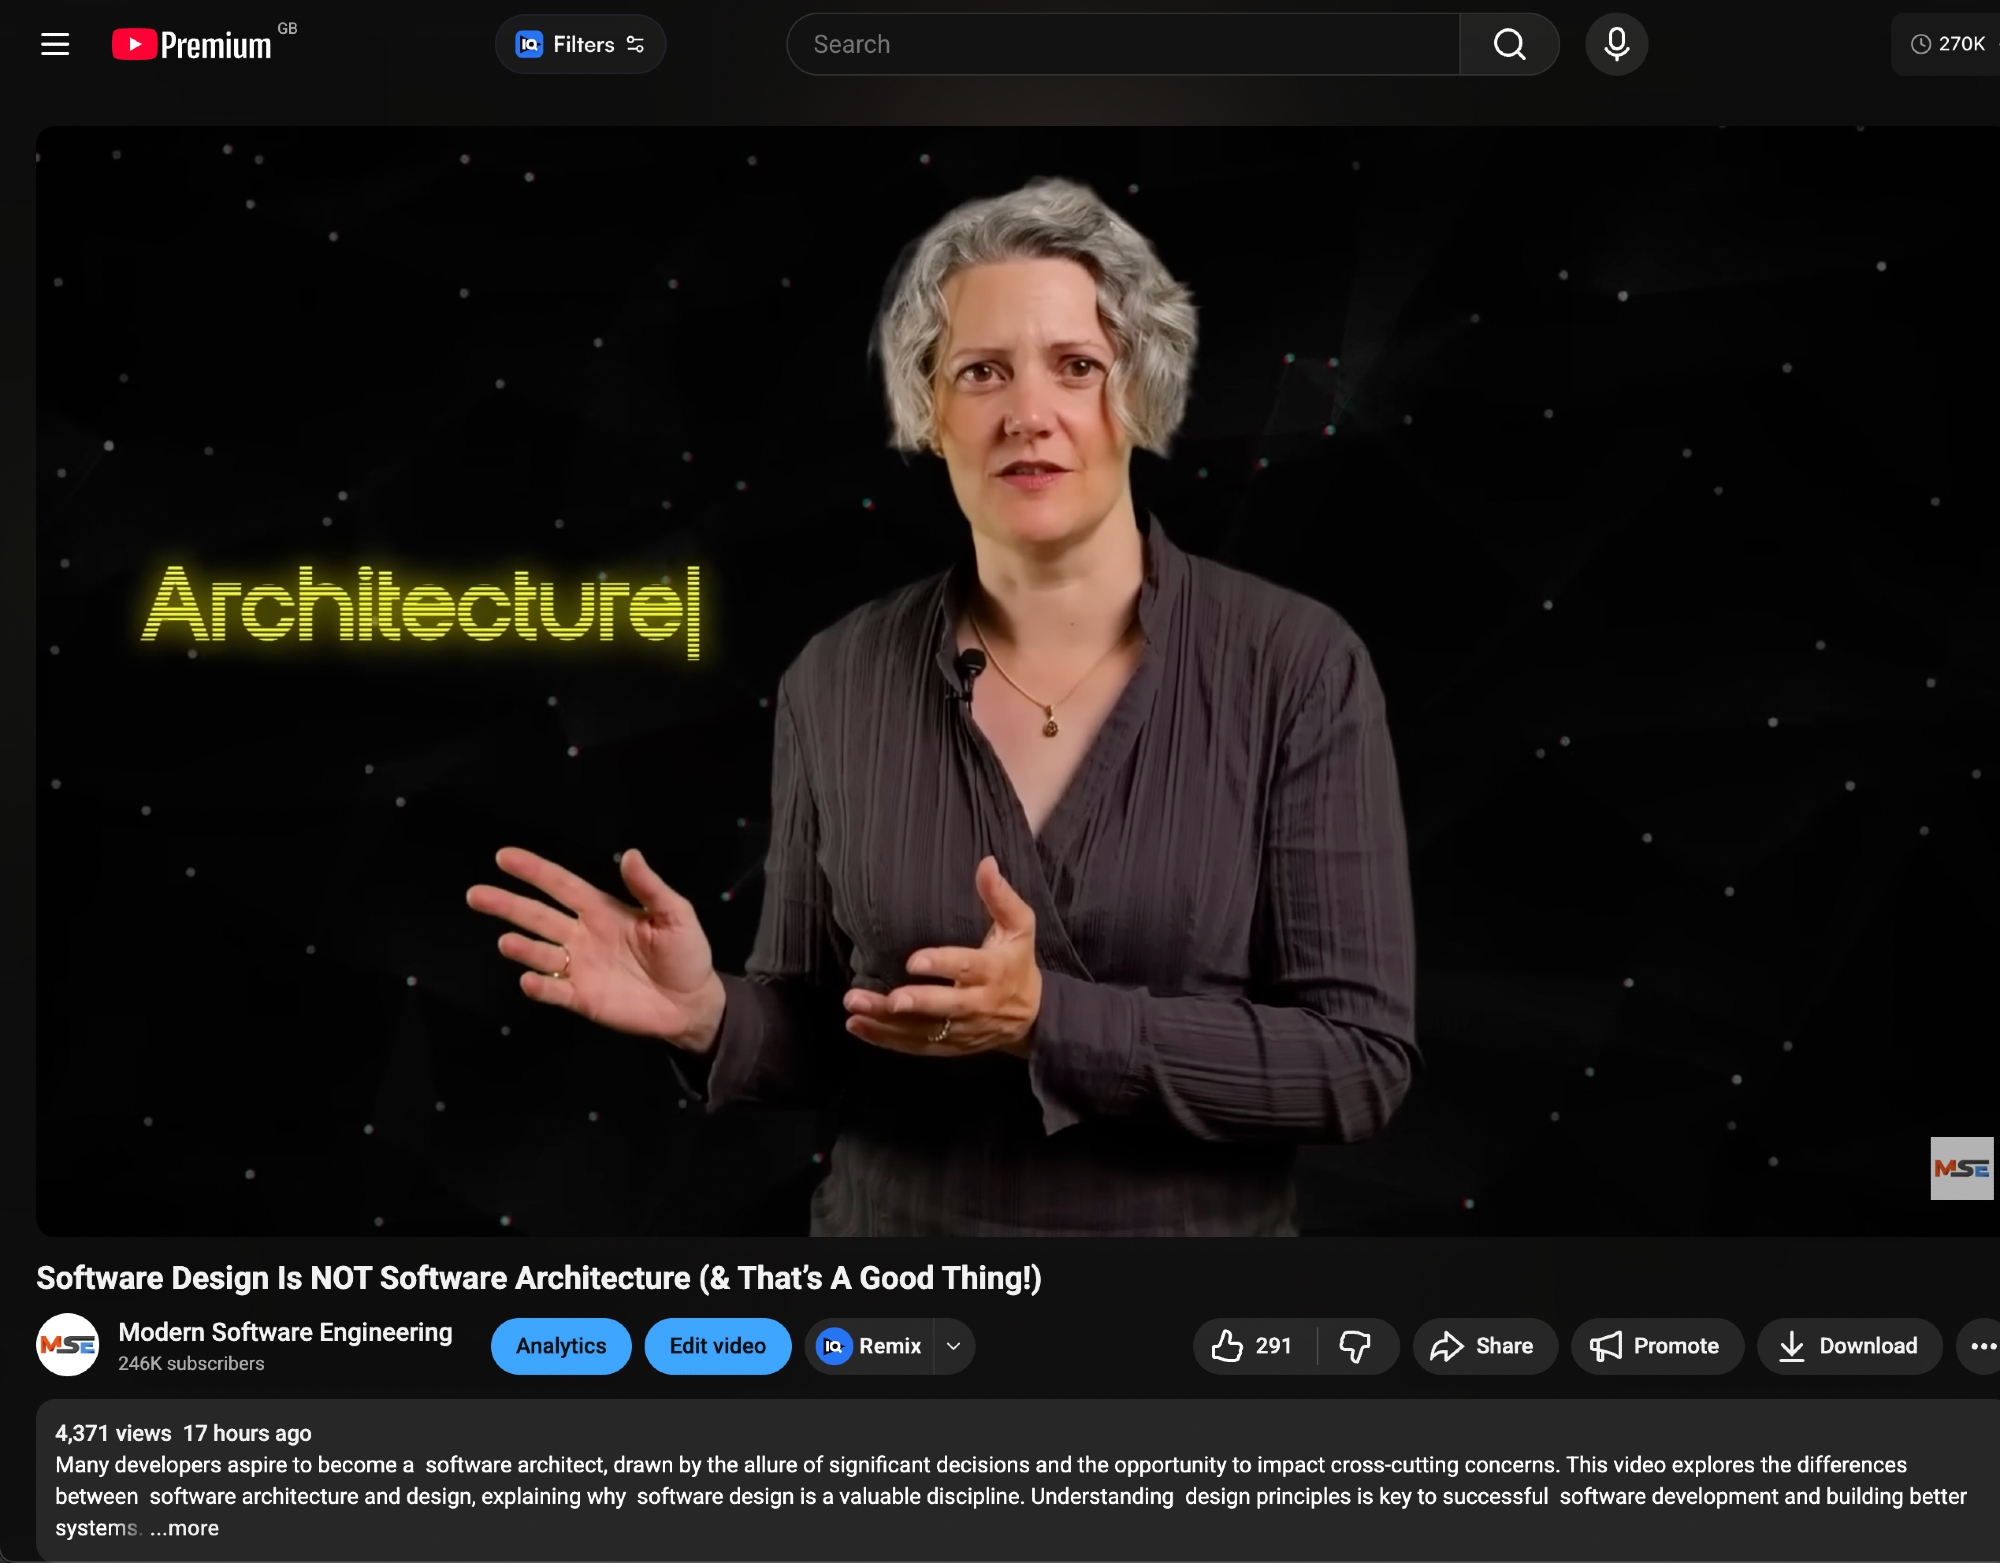Open the three-dot more actions menu
2000x1563 pixels.
click(1982, 1346)
